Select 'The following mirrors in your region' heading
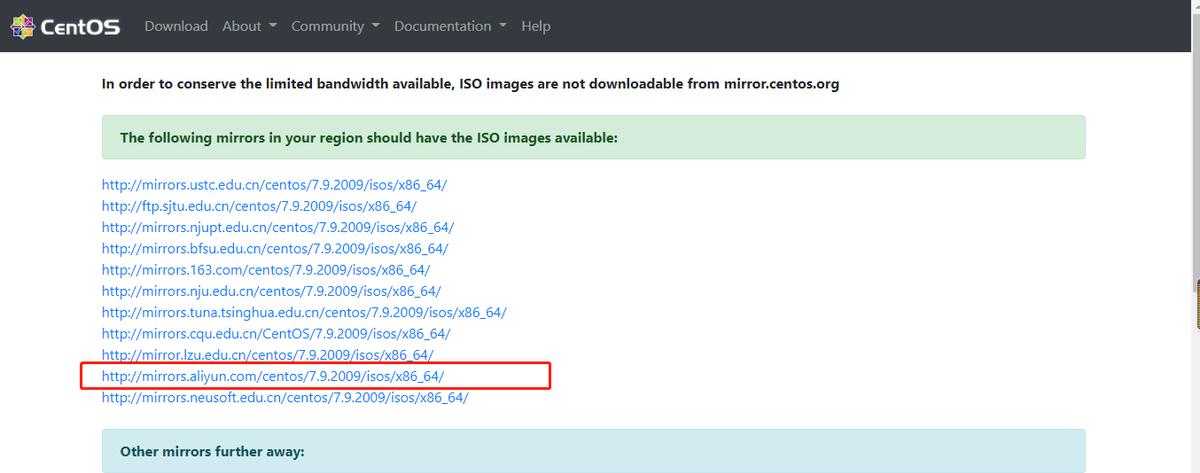1200x473 pixels. (369, 137)
